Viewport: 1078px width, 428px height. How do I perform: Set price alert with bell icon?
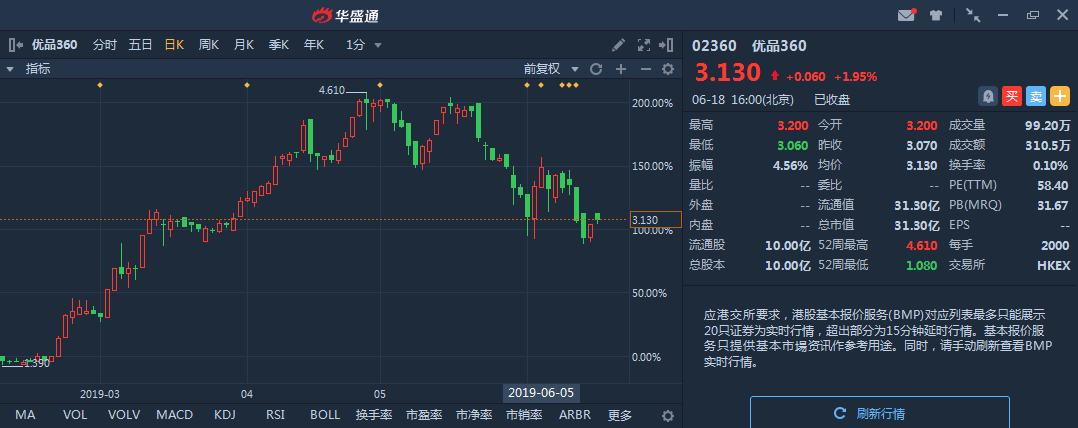(987, 96)
